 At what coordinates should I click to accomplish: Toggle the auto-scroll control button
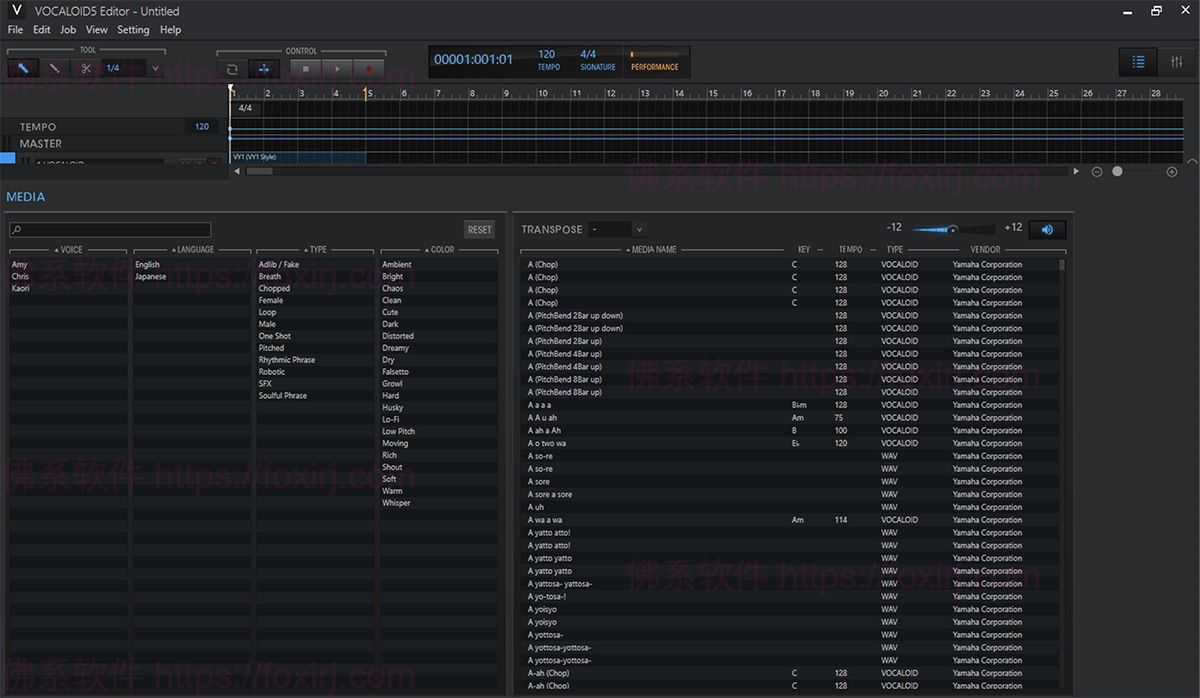click(x=264, y=69)
